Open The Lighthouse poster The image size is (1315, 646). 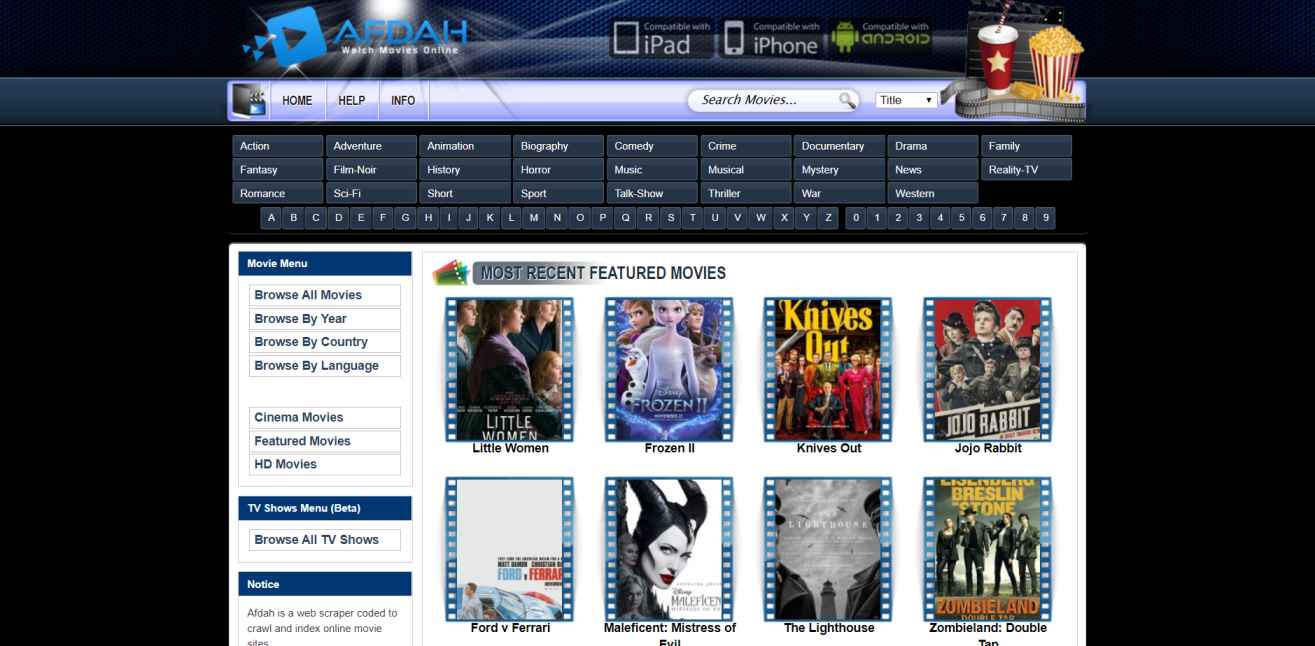[x=828, y=549]
